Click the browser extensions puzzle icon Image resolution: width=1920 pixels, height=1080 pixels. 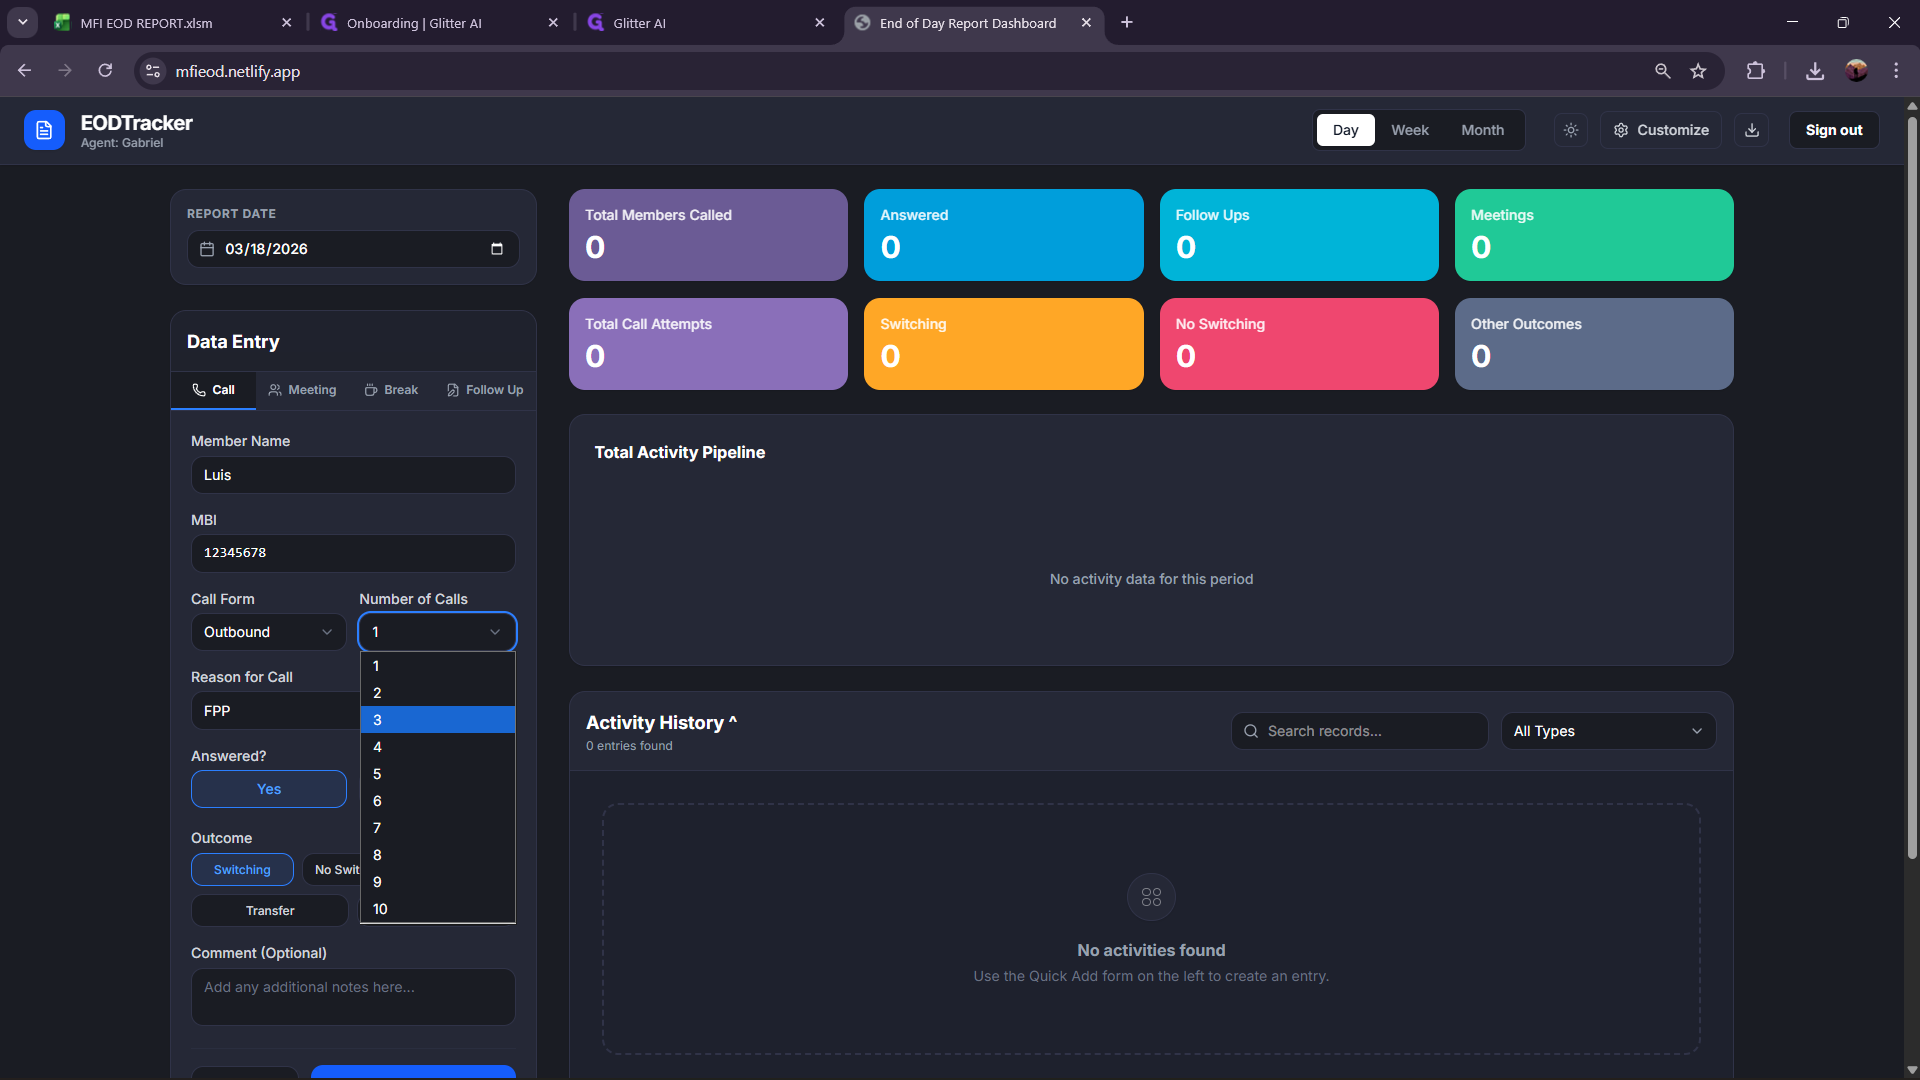pyautogui.click(x=1755, y=71)
